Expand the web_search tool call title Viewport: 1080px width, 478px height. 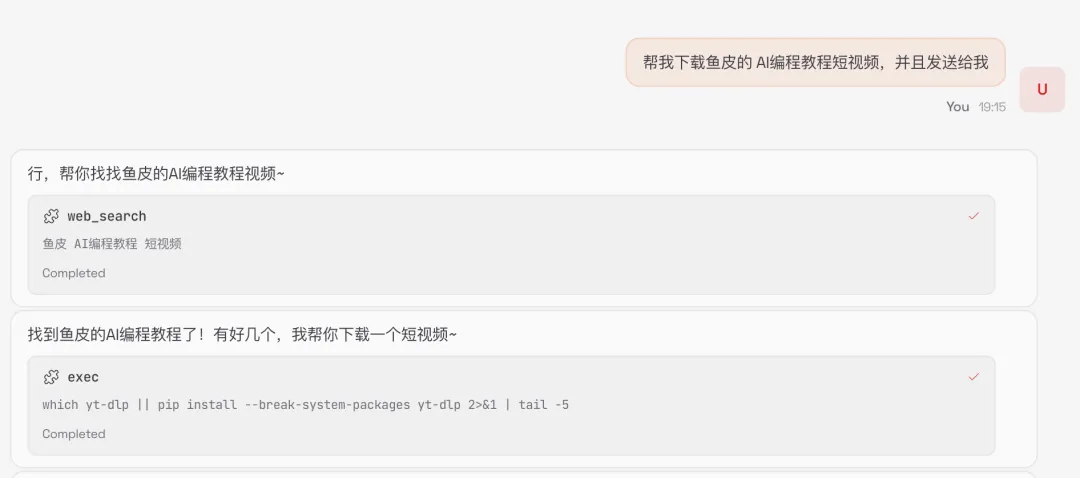coord(107,216)
